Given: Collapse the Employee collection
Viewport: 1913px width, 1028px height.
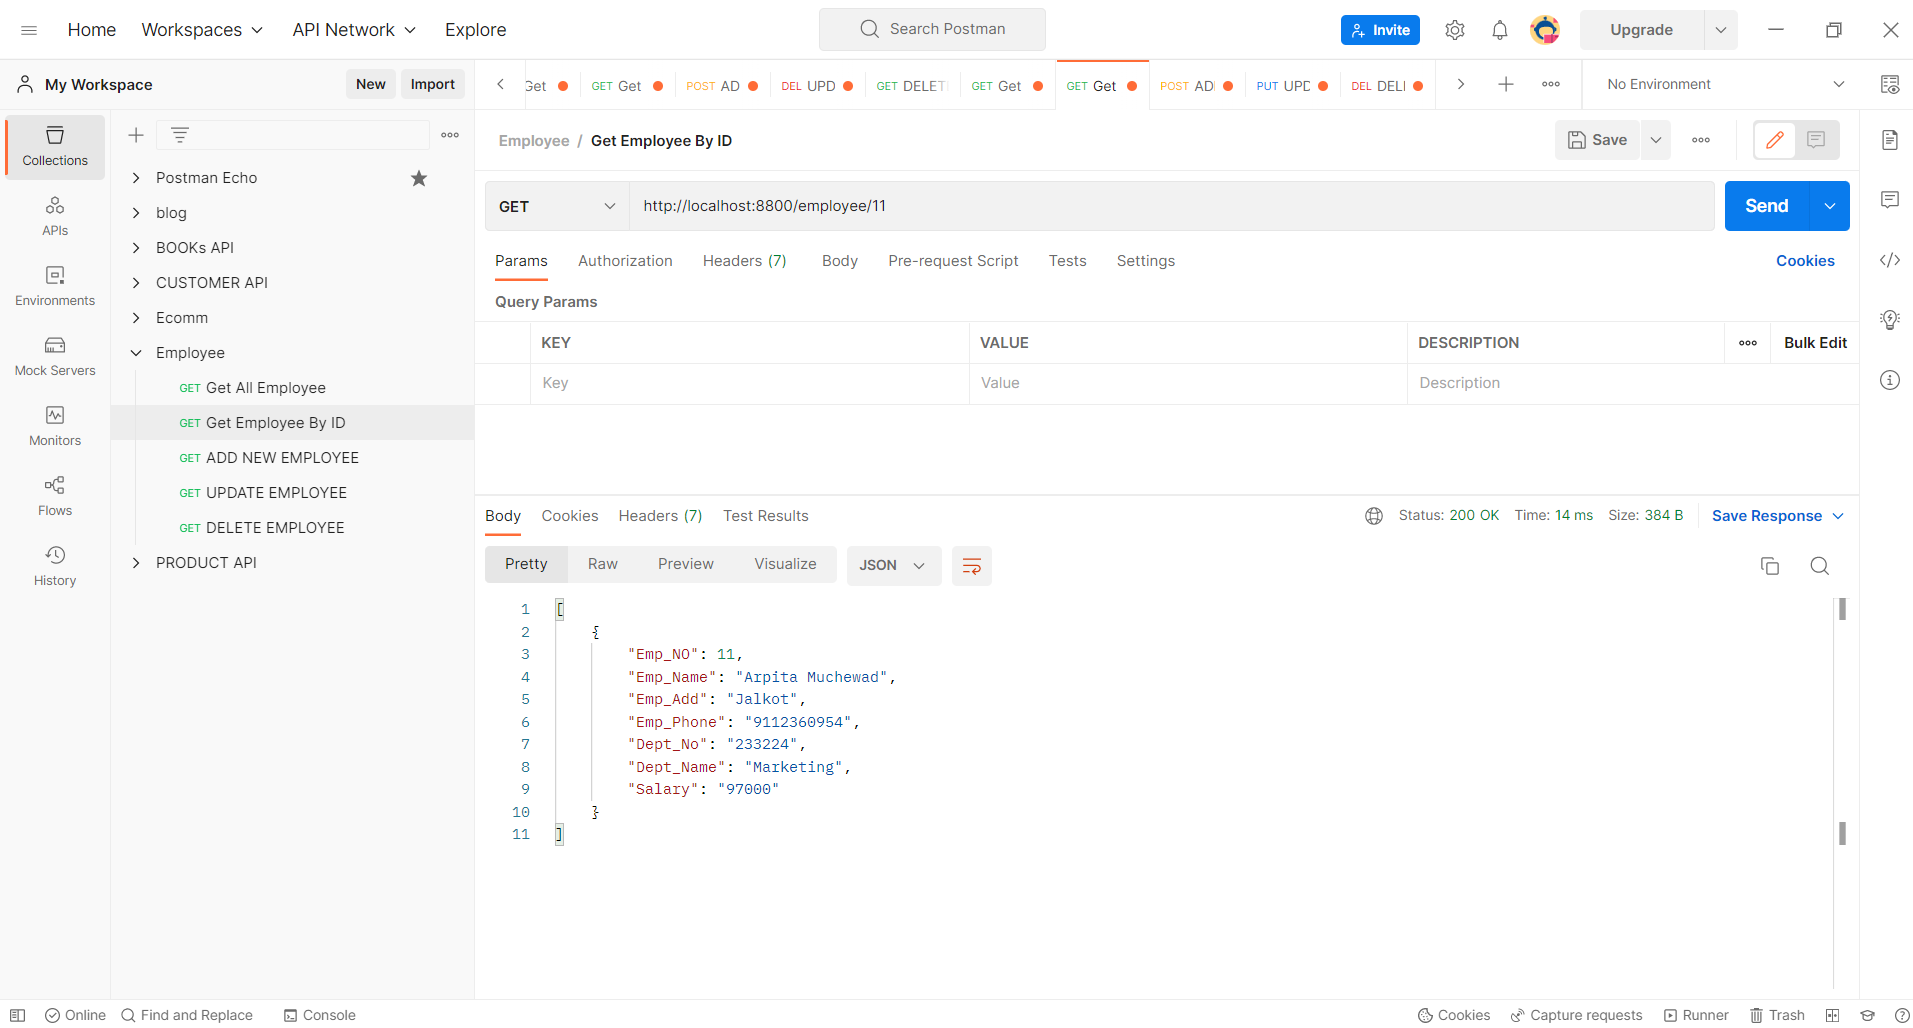Looking at the screenshot, I should click(136, 352).
